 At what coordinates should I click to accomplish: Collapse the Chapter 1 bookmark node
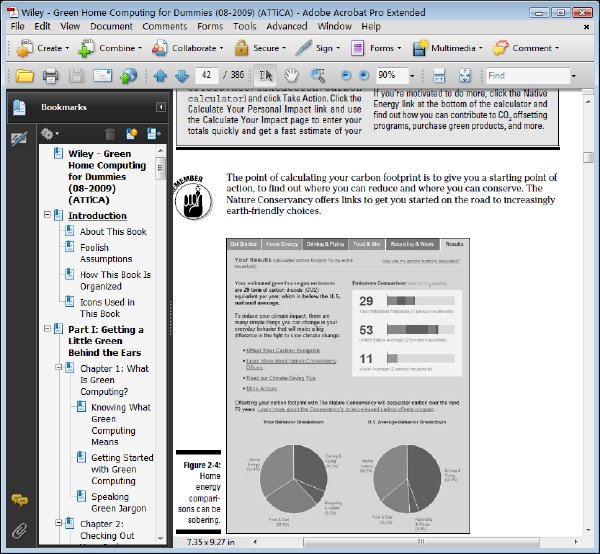[x=59, y=367]
